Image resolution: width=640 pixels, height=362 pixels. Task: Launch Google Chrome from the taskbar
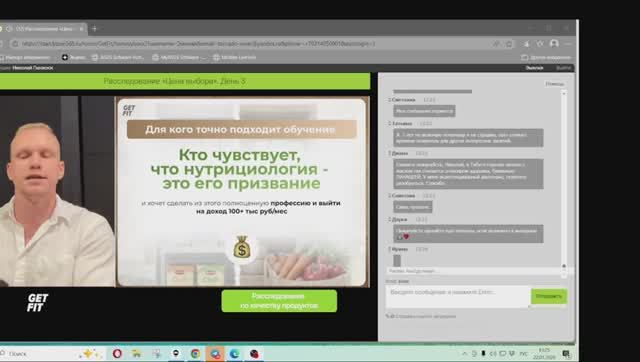click(x=196, y=353)
